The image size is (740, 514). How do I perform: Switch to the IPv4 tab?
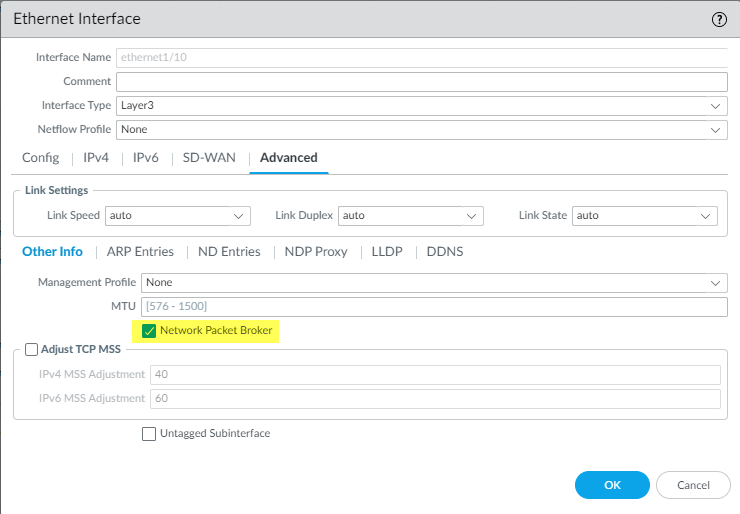[95, 158]
